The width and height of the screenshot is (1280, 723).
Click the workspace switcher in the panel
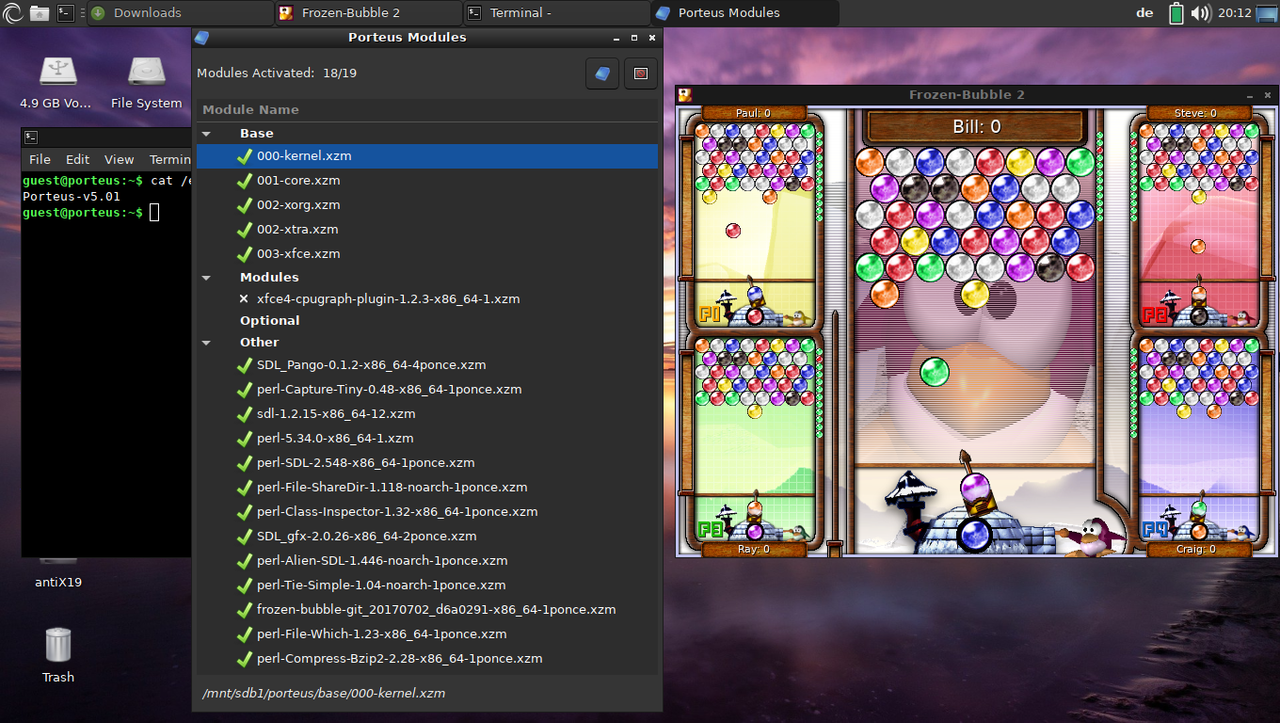[x=1267, y=13]
